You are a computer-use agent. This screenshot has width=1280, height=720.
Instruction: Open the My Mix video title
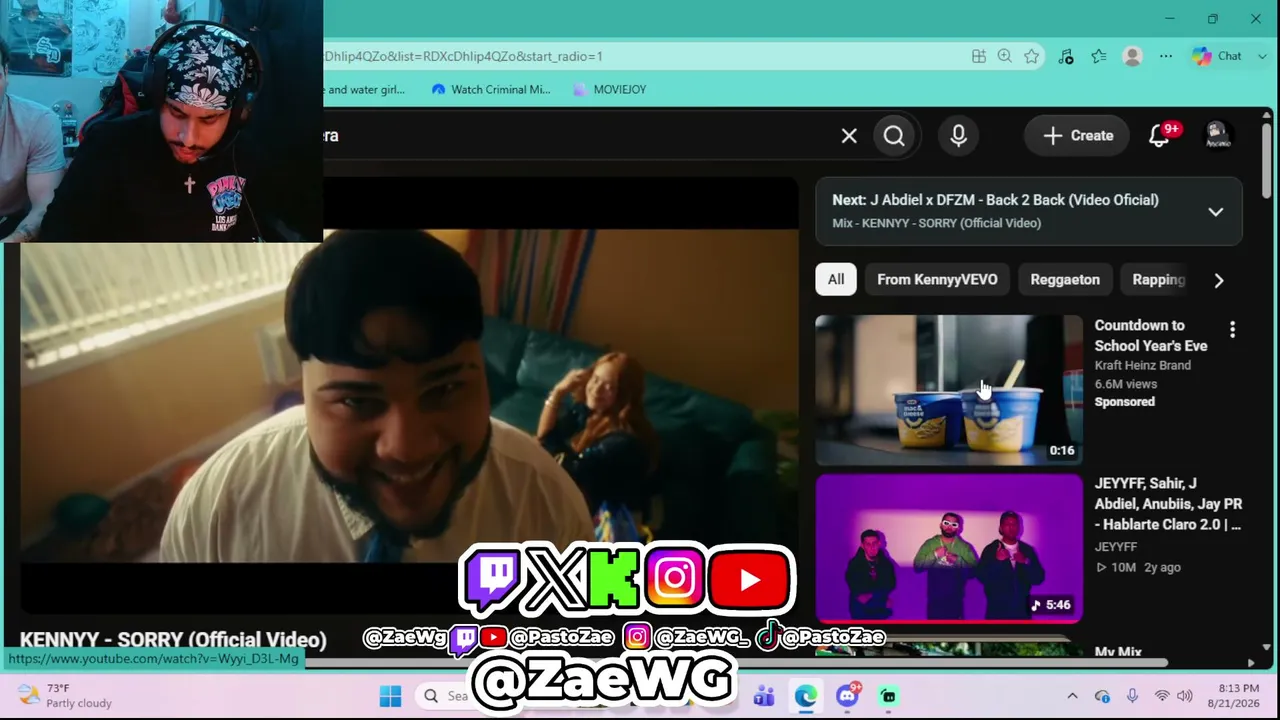pyautogui.click(x=1118, y=652)
